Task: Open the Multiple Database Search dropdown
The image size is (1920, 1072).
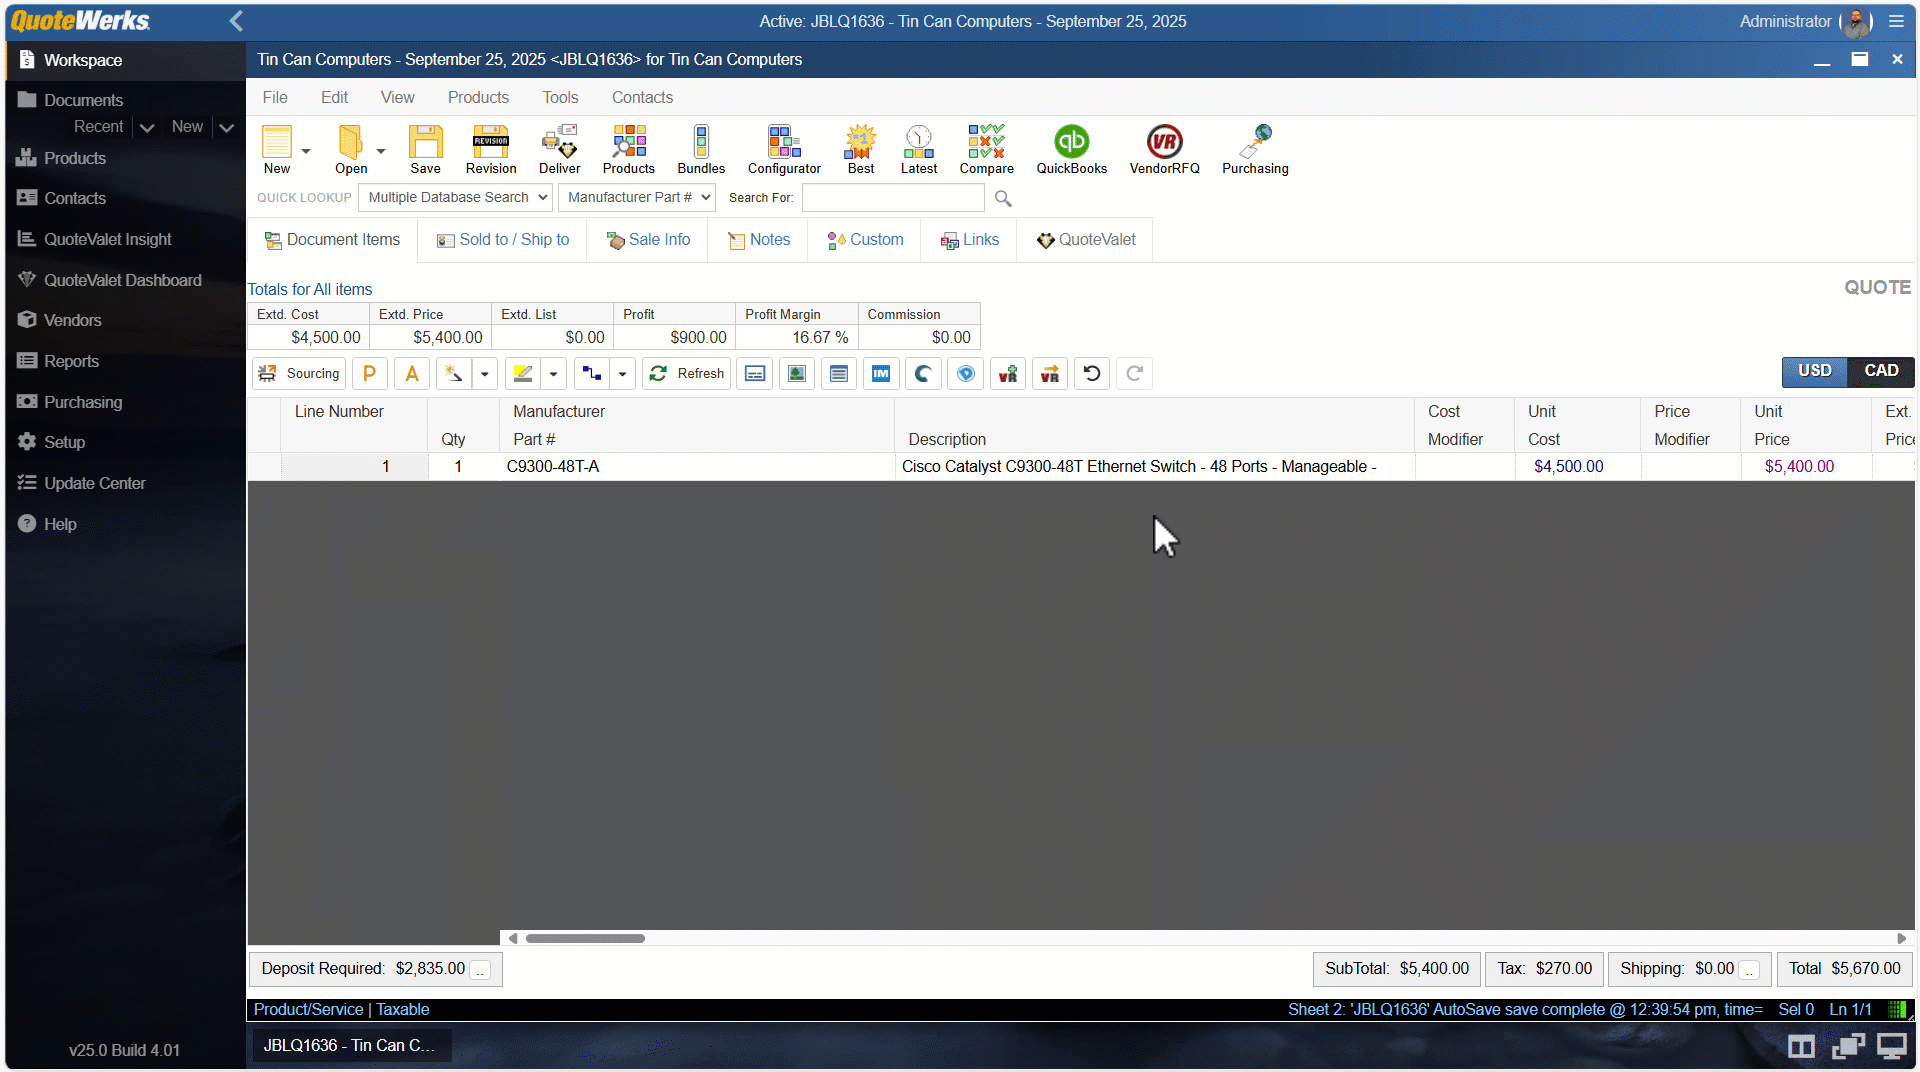Action: coord(455,198)
